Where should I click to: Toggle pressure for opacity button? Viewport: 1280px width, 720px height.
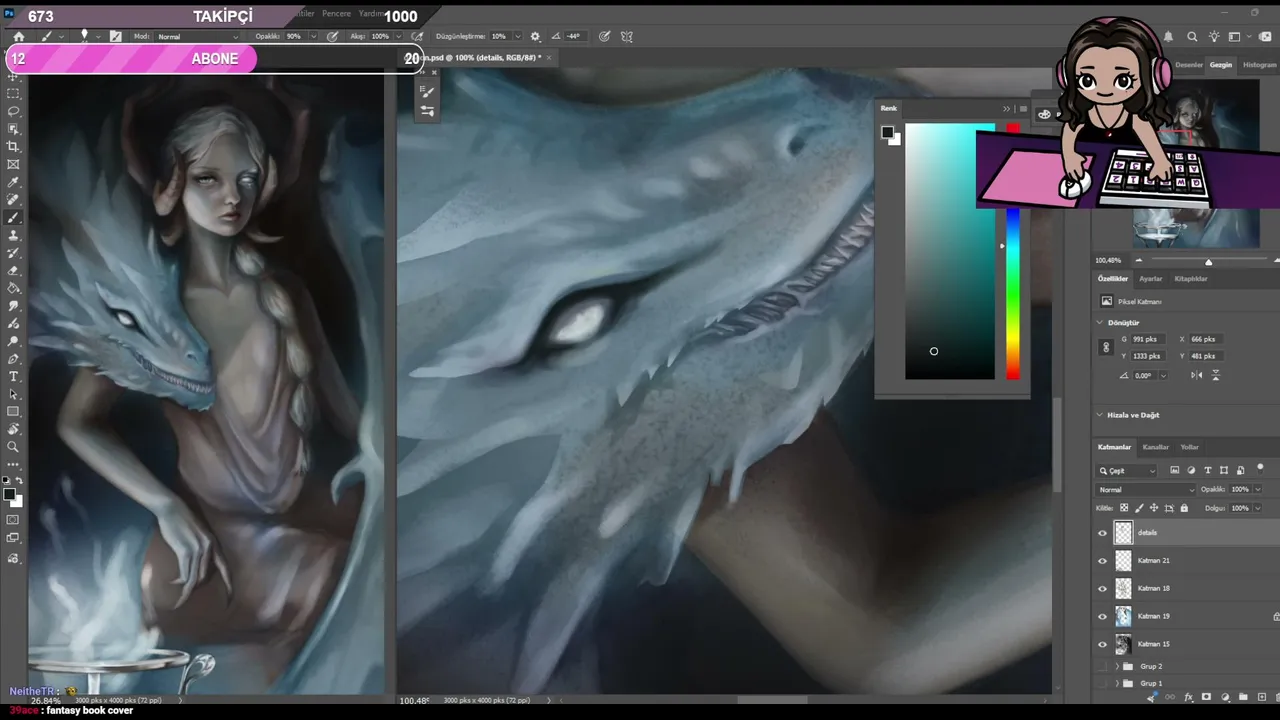[332, 37]
